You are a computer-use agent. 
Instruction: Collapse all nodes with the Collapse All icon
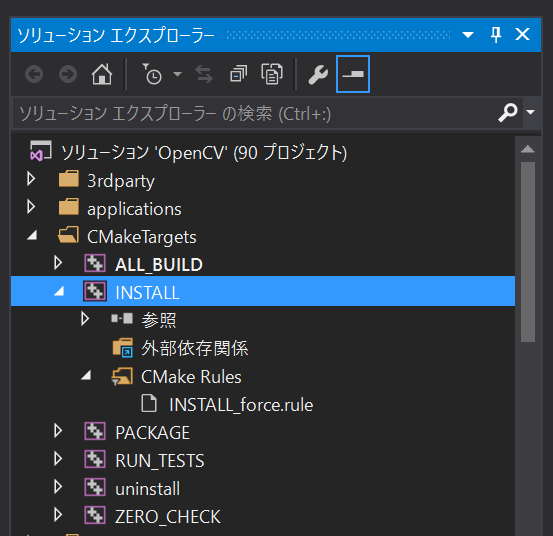pyautogui.click(x=239, y=74)
